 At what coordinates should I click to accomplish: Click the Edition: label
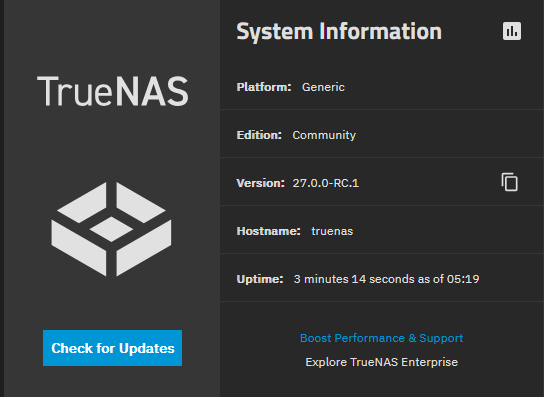(x=259, y=135)
